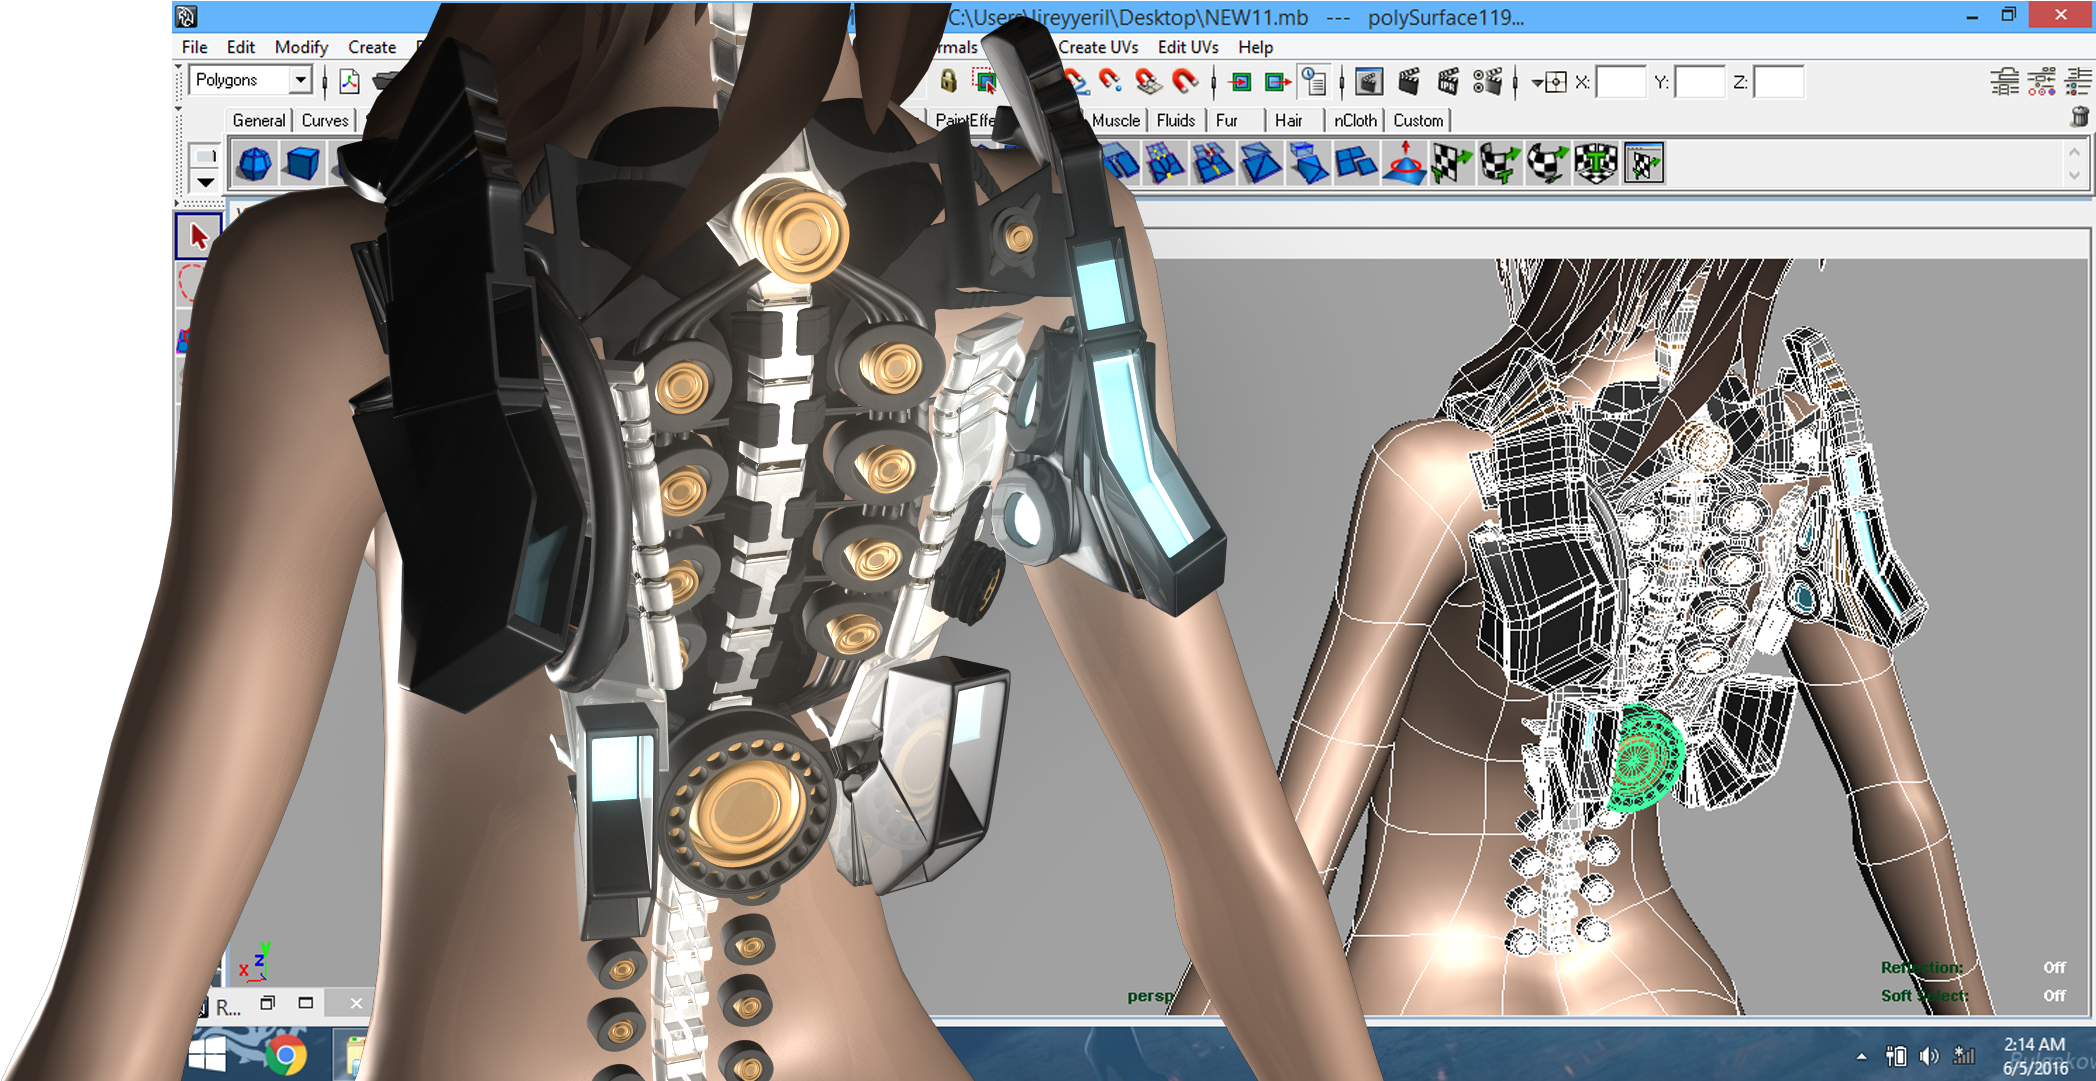Apply Automatic Mapping shelf icon
The height and width of the screenshot is (1081, 2096).
point(1595,163)
